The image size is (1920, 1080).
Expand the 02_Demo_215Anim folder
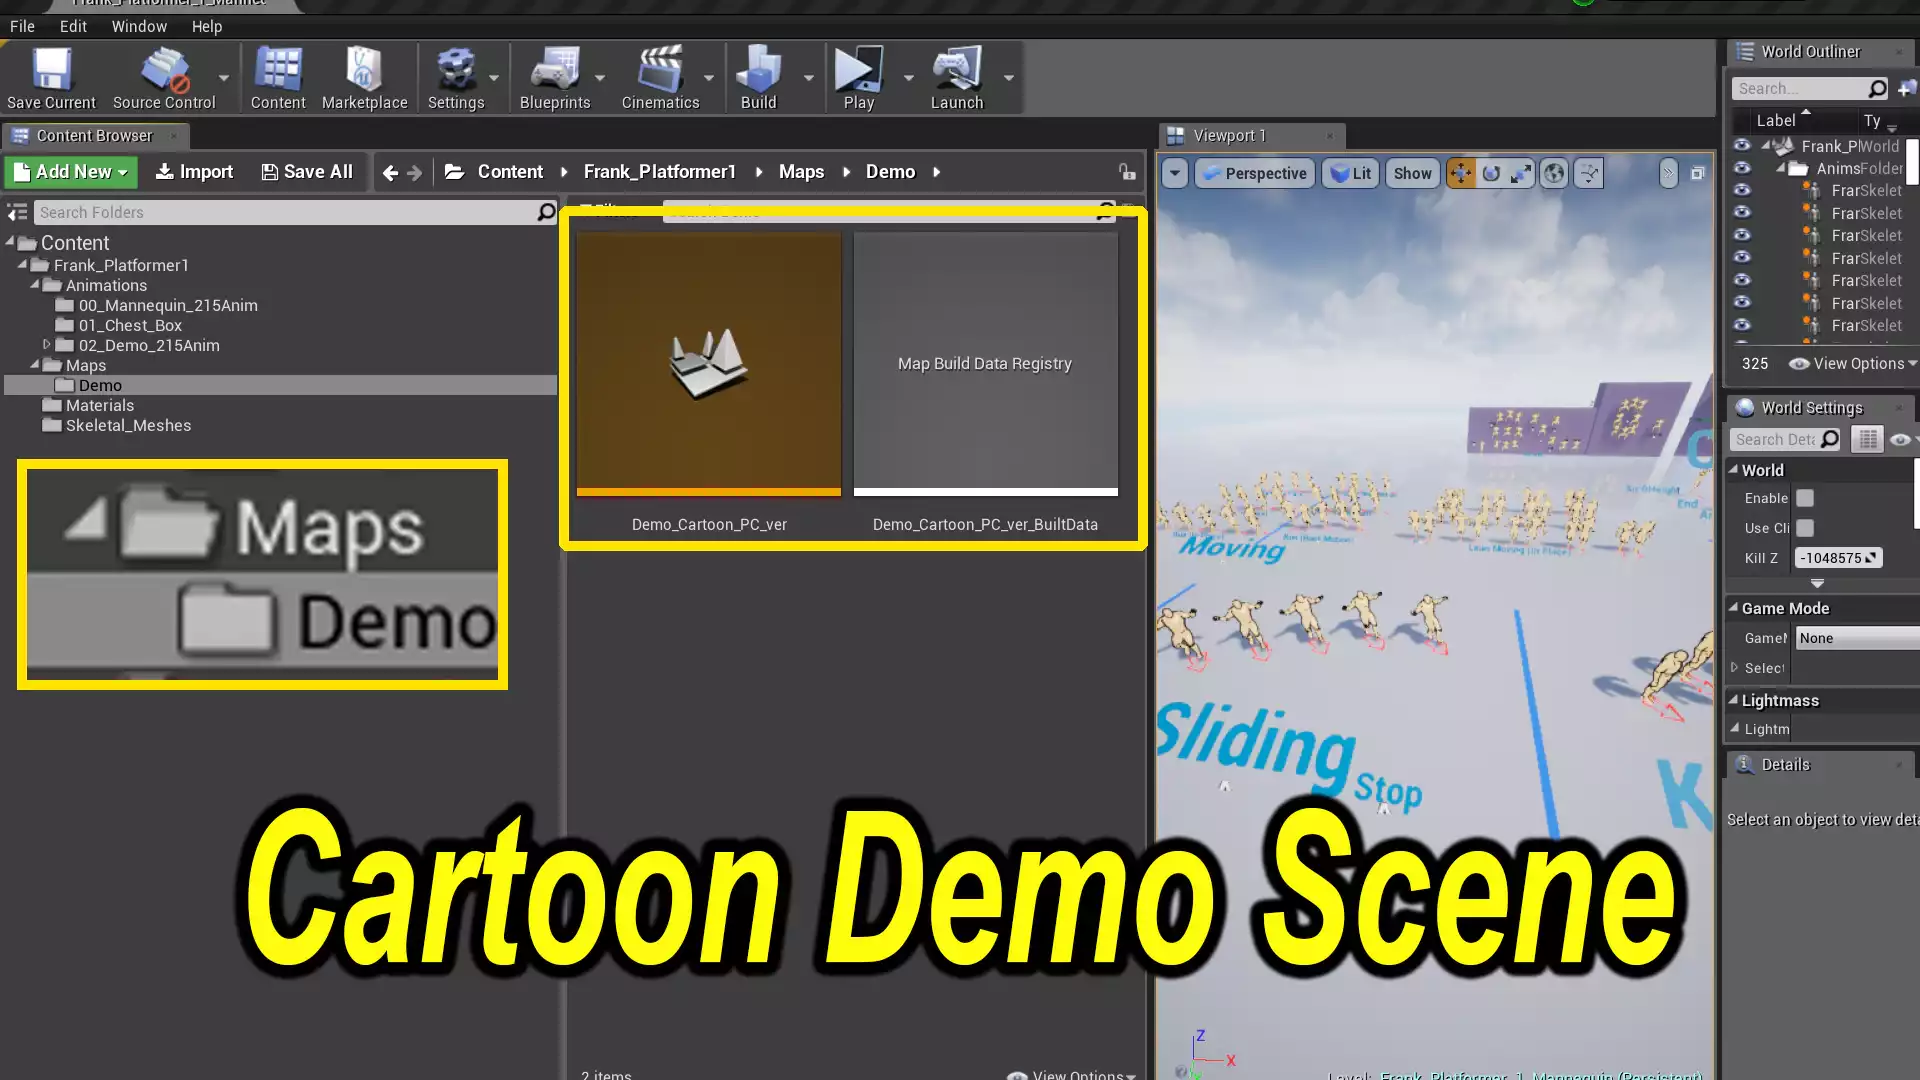point(46,345)
